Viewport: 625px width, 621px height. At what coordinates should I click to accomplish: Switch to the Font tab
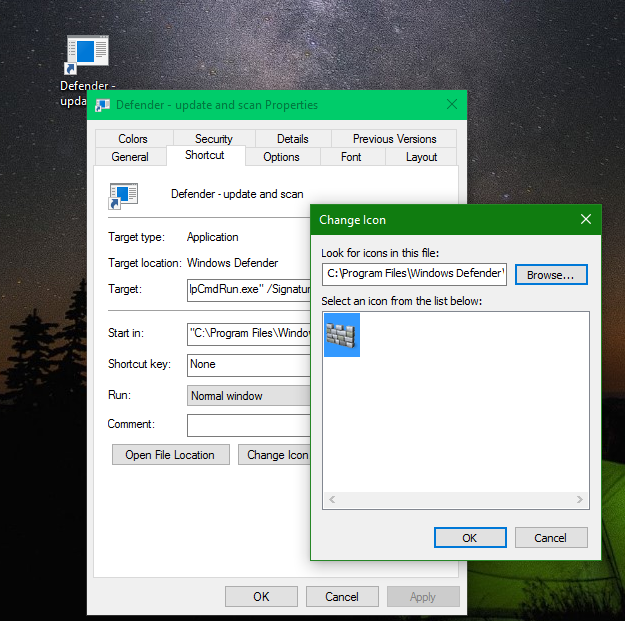pos(351,157)
